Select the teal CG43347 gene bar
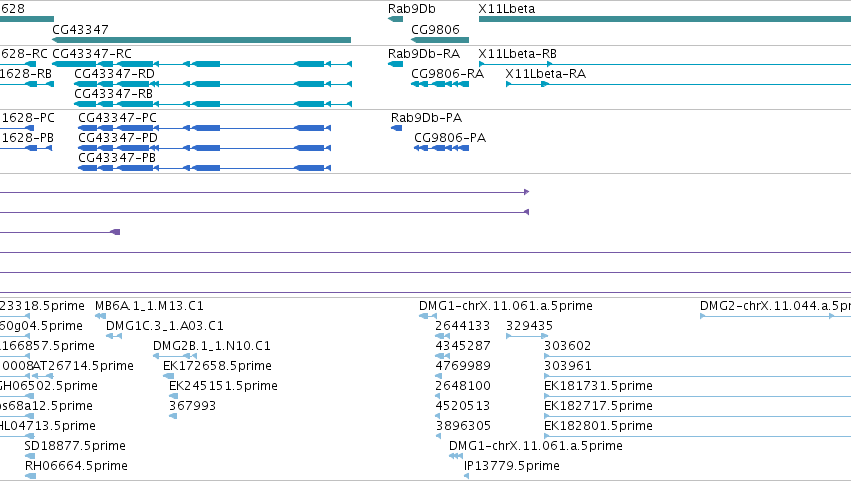Image resolution: width=851 pixels, height=481 pixels. 201,40
